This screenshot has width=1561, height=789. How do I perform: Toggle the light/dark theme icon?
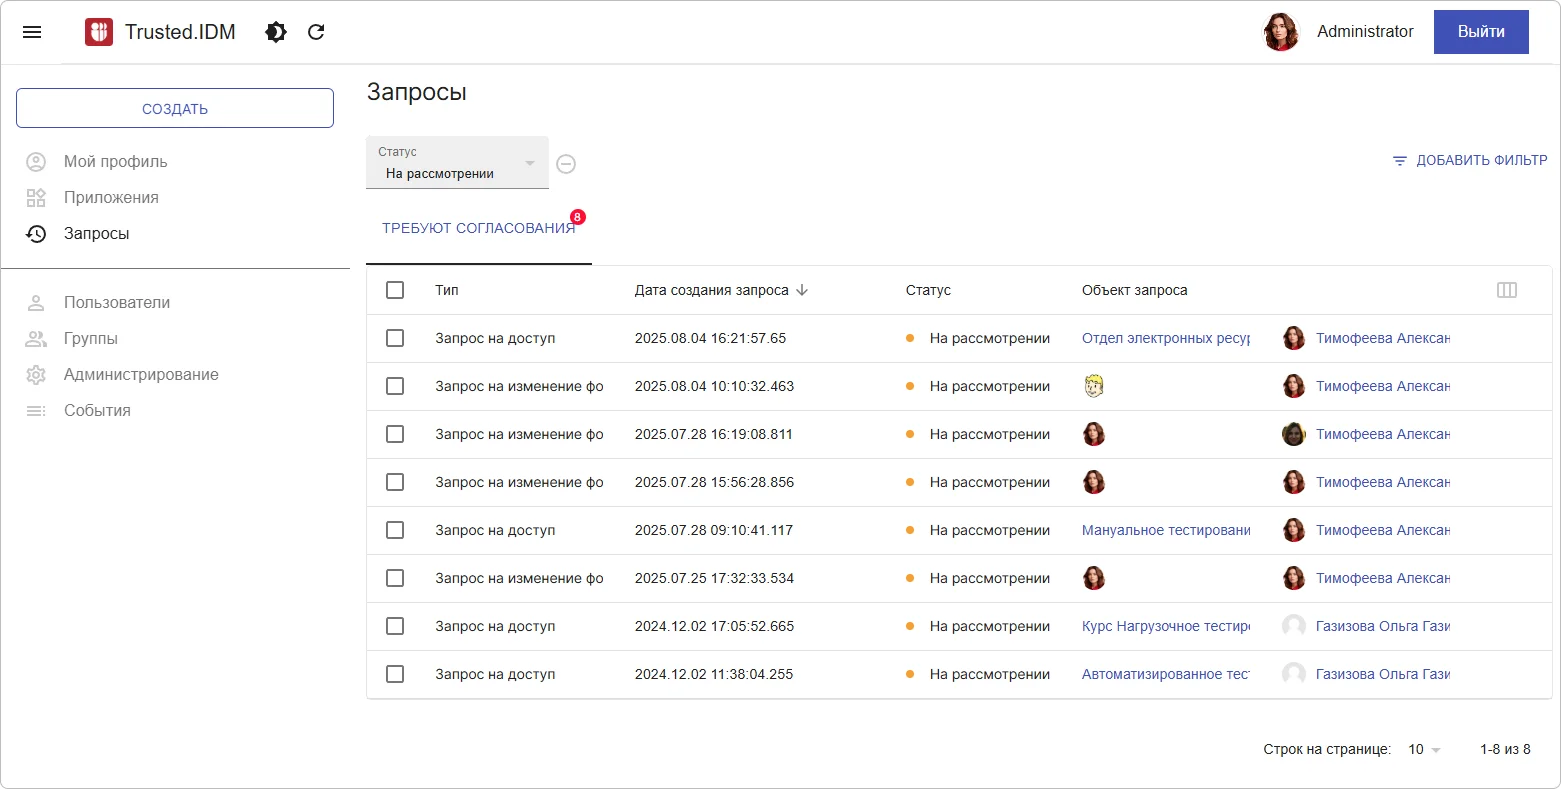click(276, 32)
